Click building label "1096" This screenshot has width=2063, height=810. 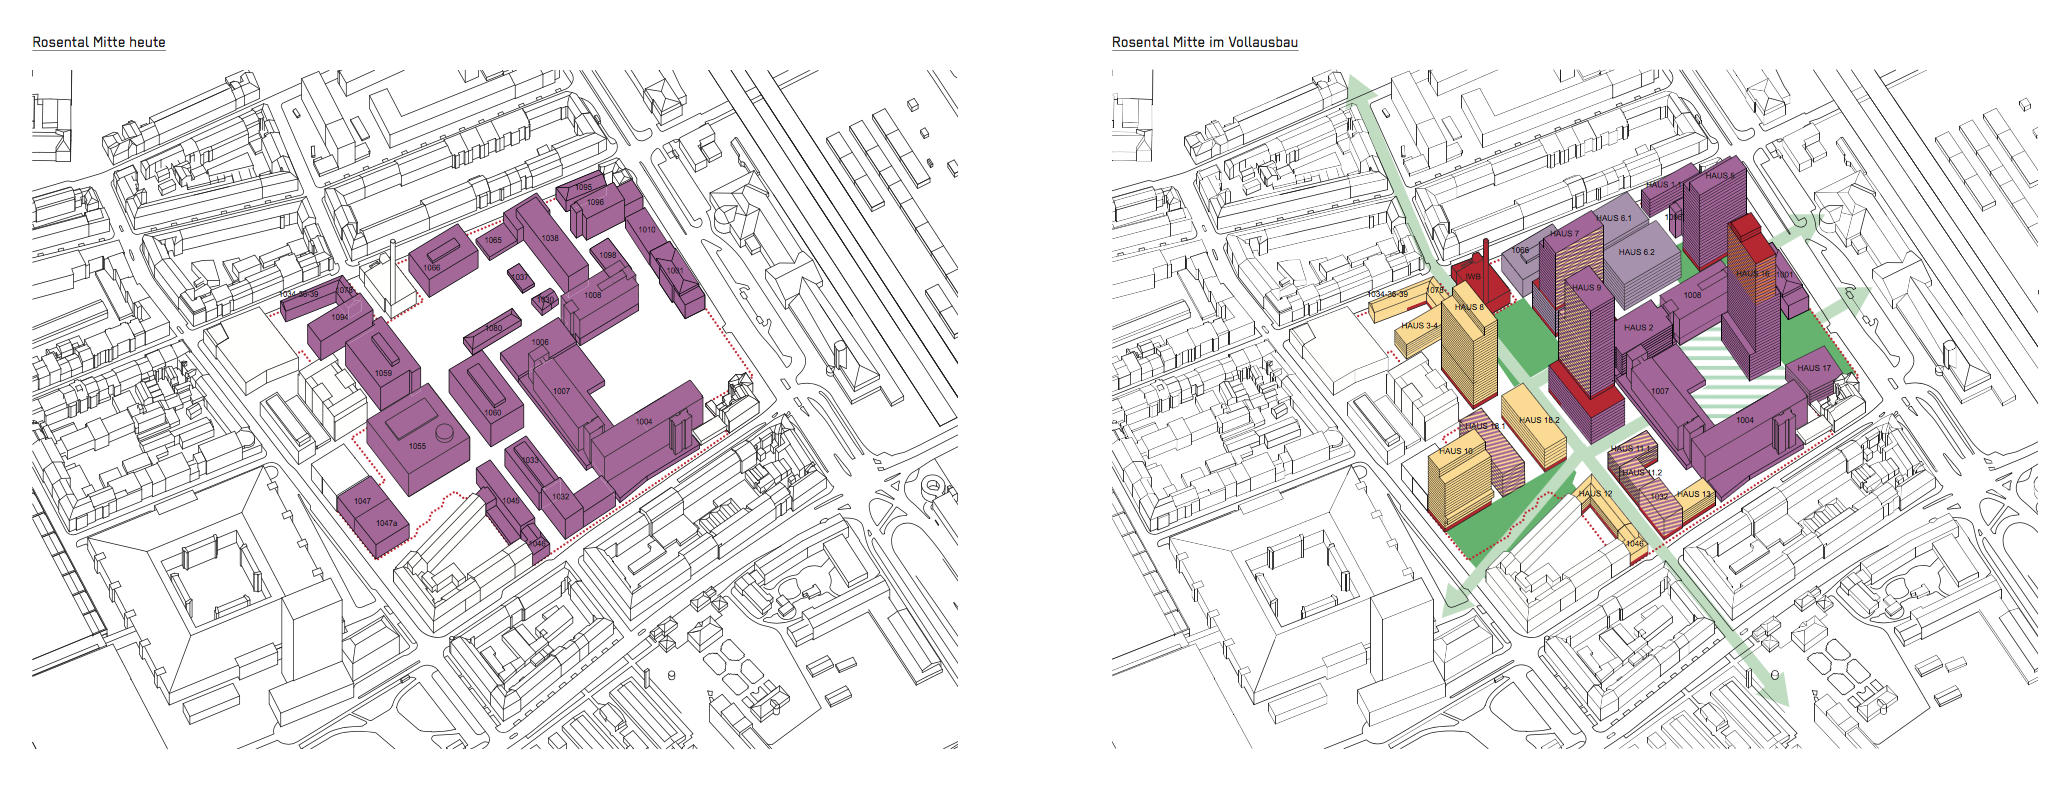(595, 202)
